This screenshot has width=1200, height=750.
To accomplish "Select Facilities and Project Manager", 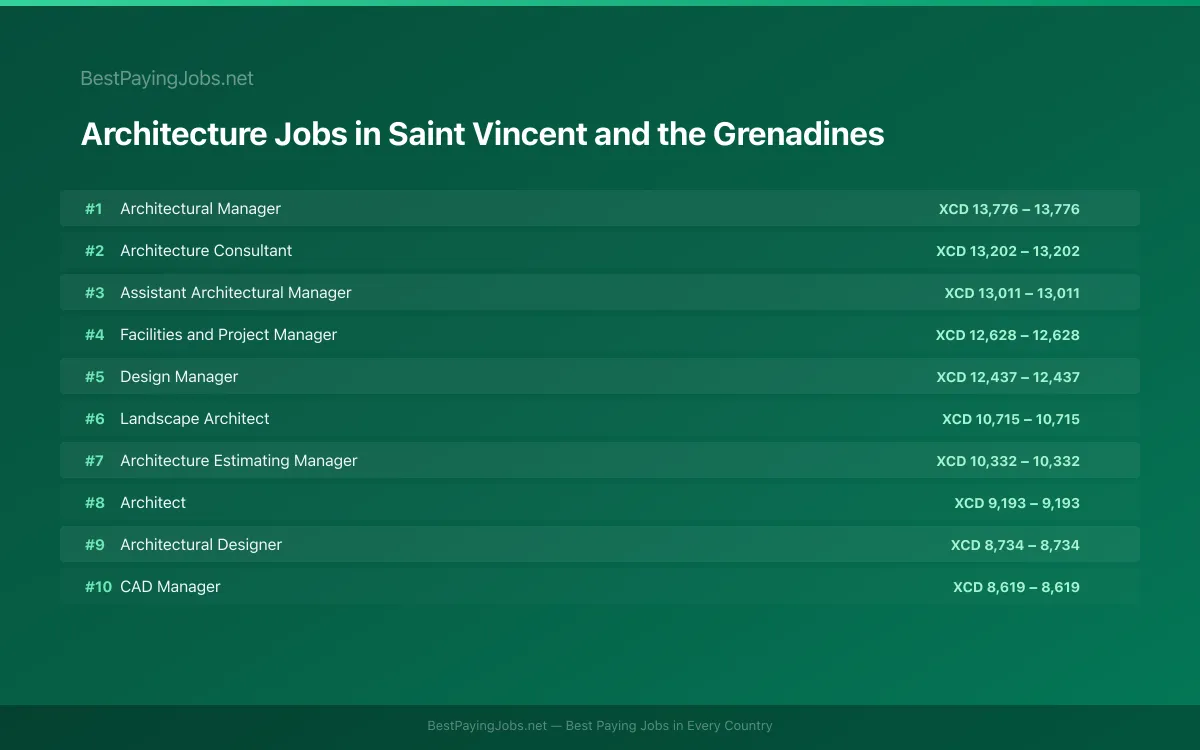I will (228, 334).
